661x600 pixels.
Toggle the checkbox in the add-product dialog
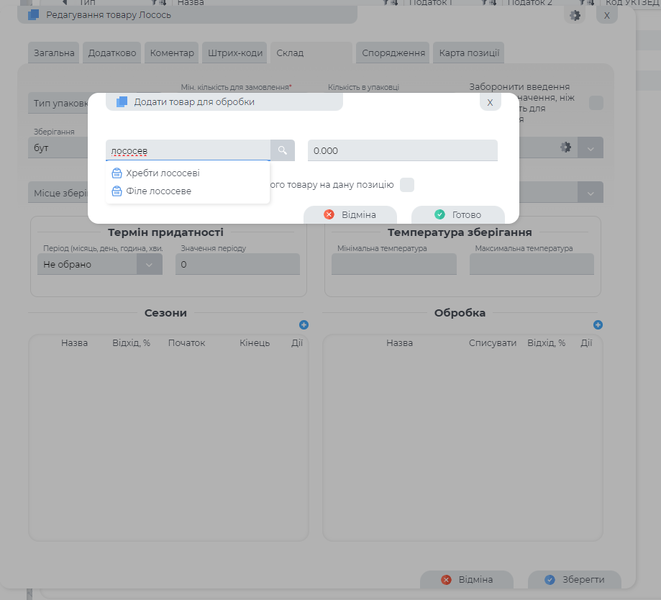tap(407, 184)
